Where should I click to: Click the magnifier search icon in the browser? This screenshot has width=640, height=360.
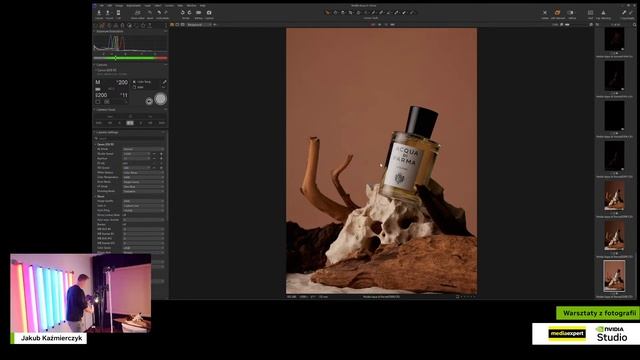click(x=635, y=25)
